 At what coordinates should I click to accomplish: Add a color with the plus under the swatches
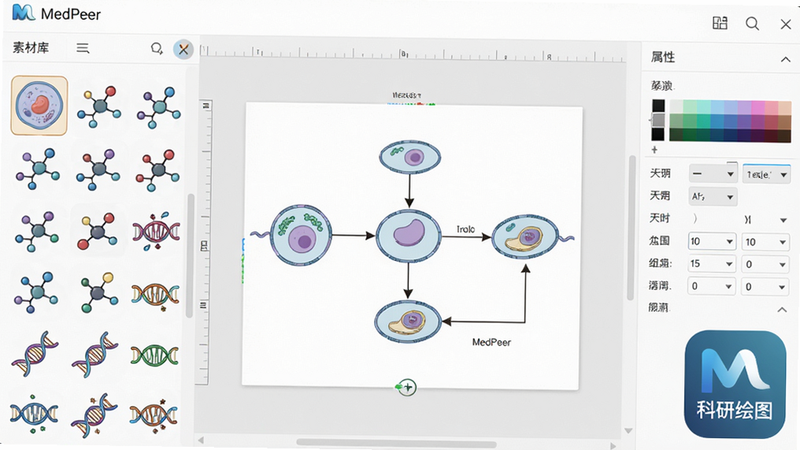tap(655, 150)
